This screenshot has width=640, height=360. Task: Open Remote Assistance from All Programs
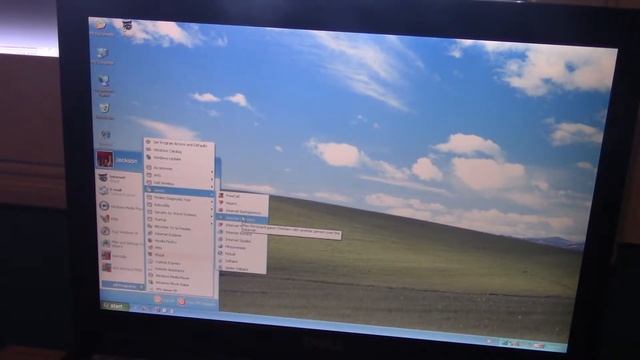click(x=180, y=270)
